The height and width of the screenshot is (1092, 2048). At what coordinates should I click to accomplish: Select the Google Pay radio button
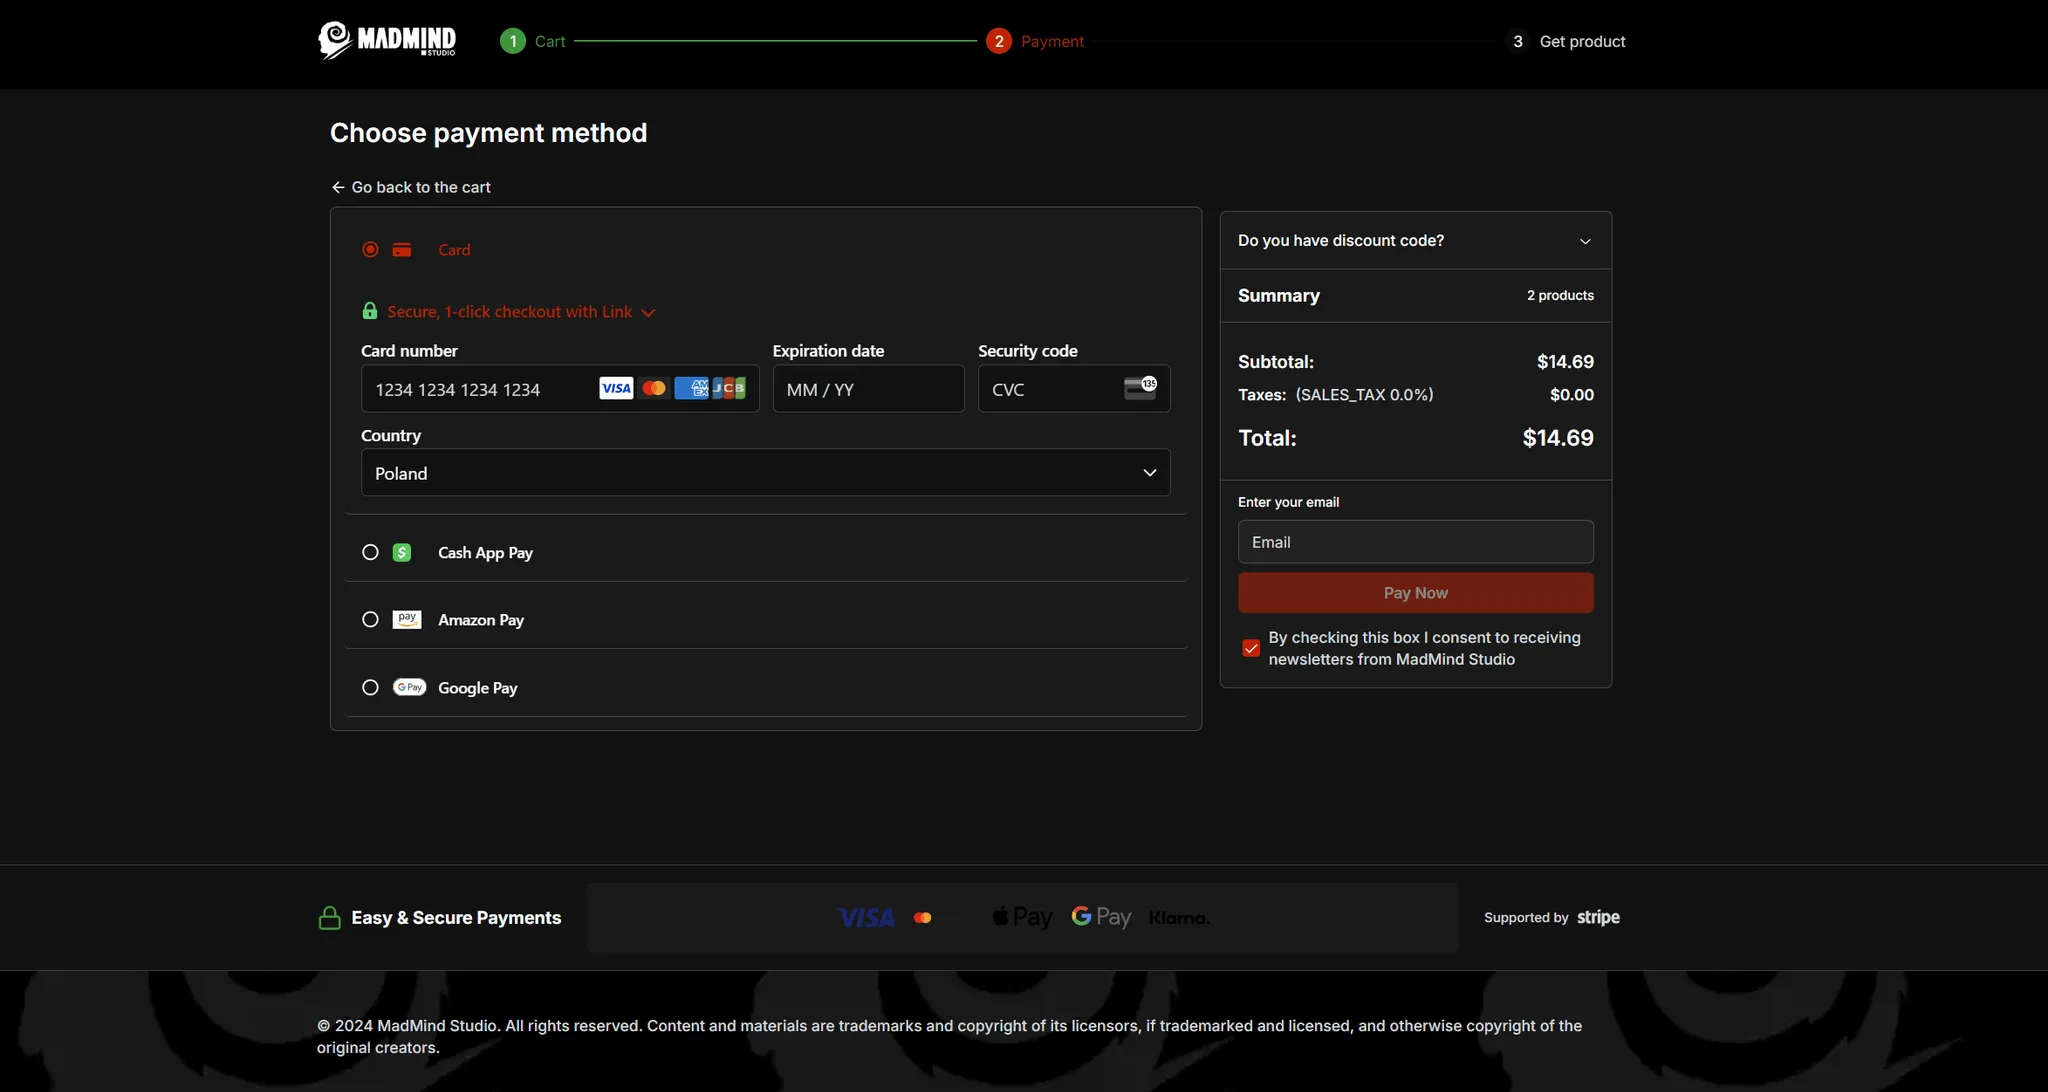370,687
